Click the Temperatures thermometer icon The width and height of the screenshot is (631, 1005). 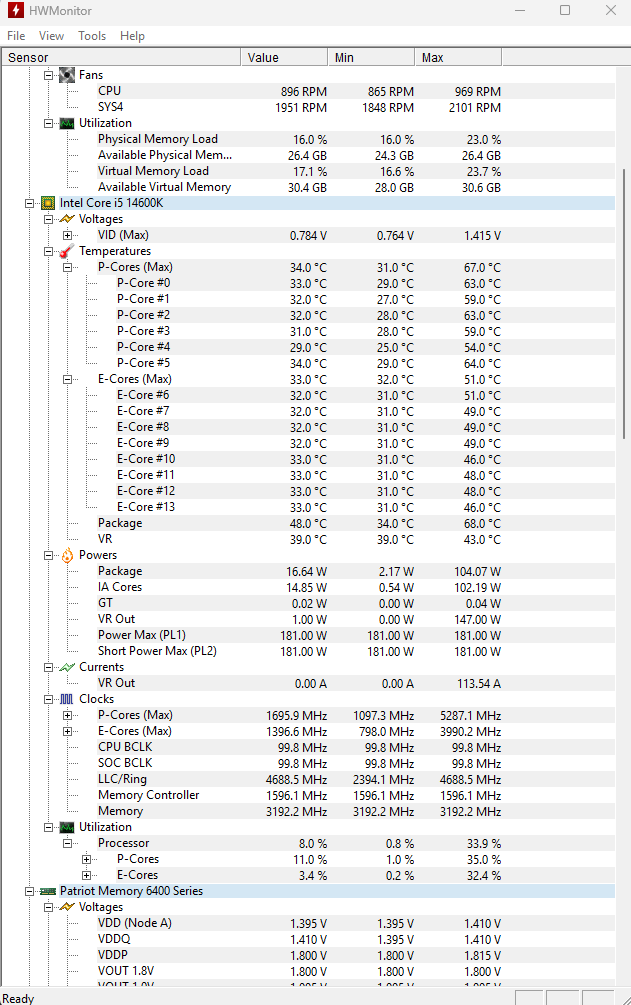point(67,251)
